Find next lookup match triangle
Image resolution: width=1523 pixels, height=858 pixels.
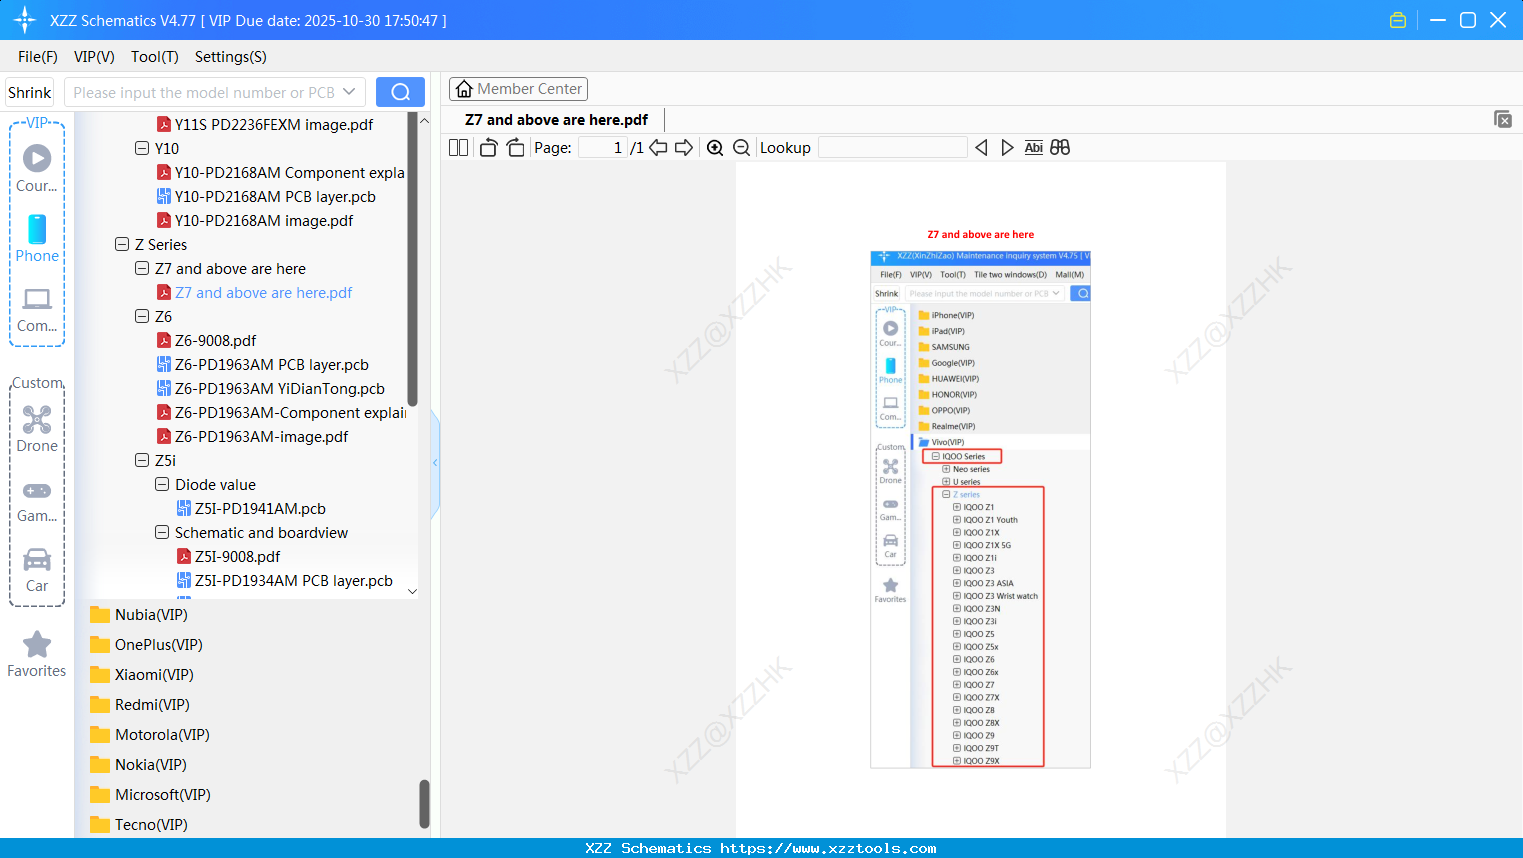(x=1007, y=148)
